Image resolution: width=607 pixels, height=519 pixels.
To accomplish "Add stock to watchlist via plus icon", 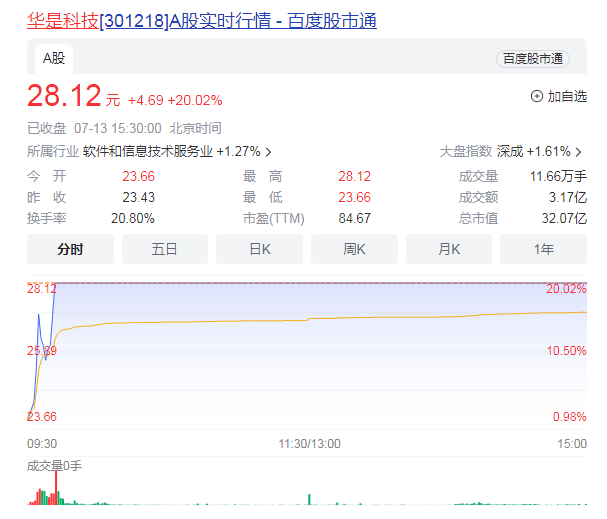I will (536, 97).
